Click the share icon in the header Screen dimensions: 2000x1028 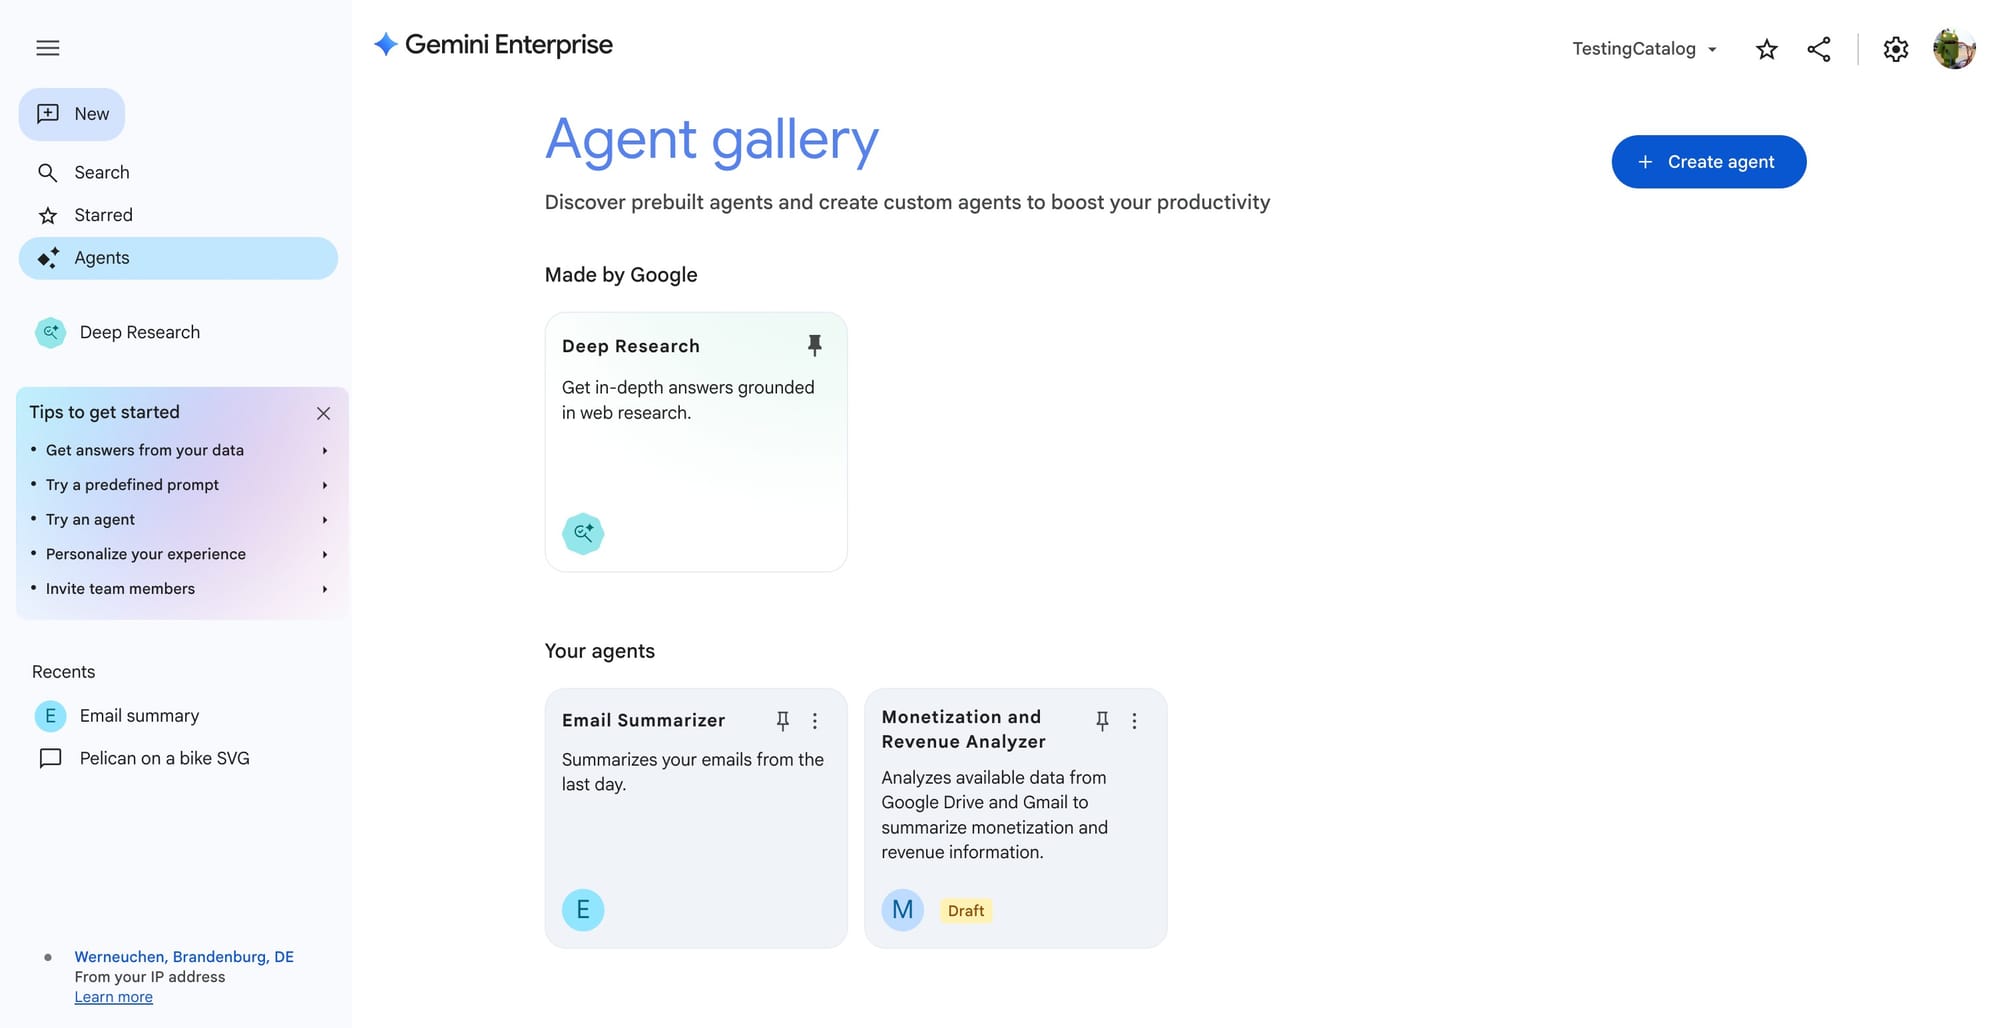[x=1819, y=49]
